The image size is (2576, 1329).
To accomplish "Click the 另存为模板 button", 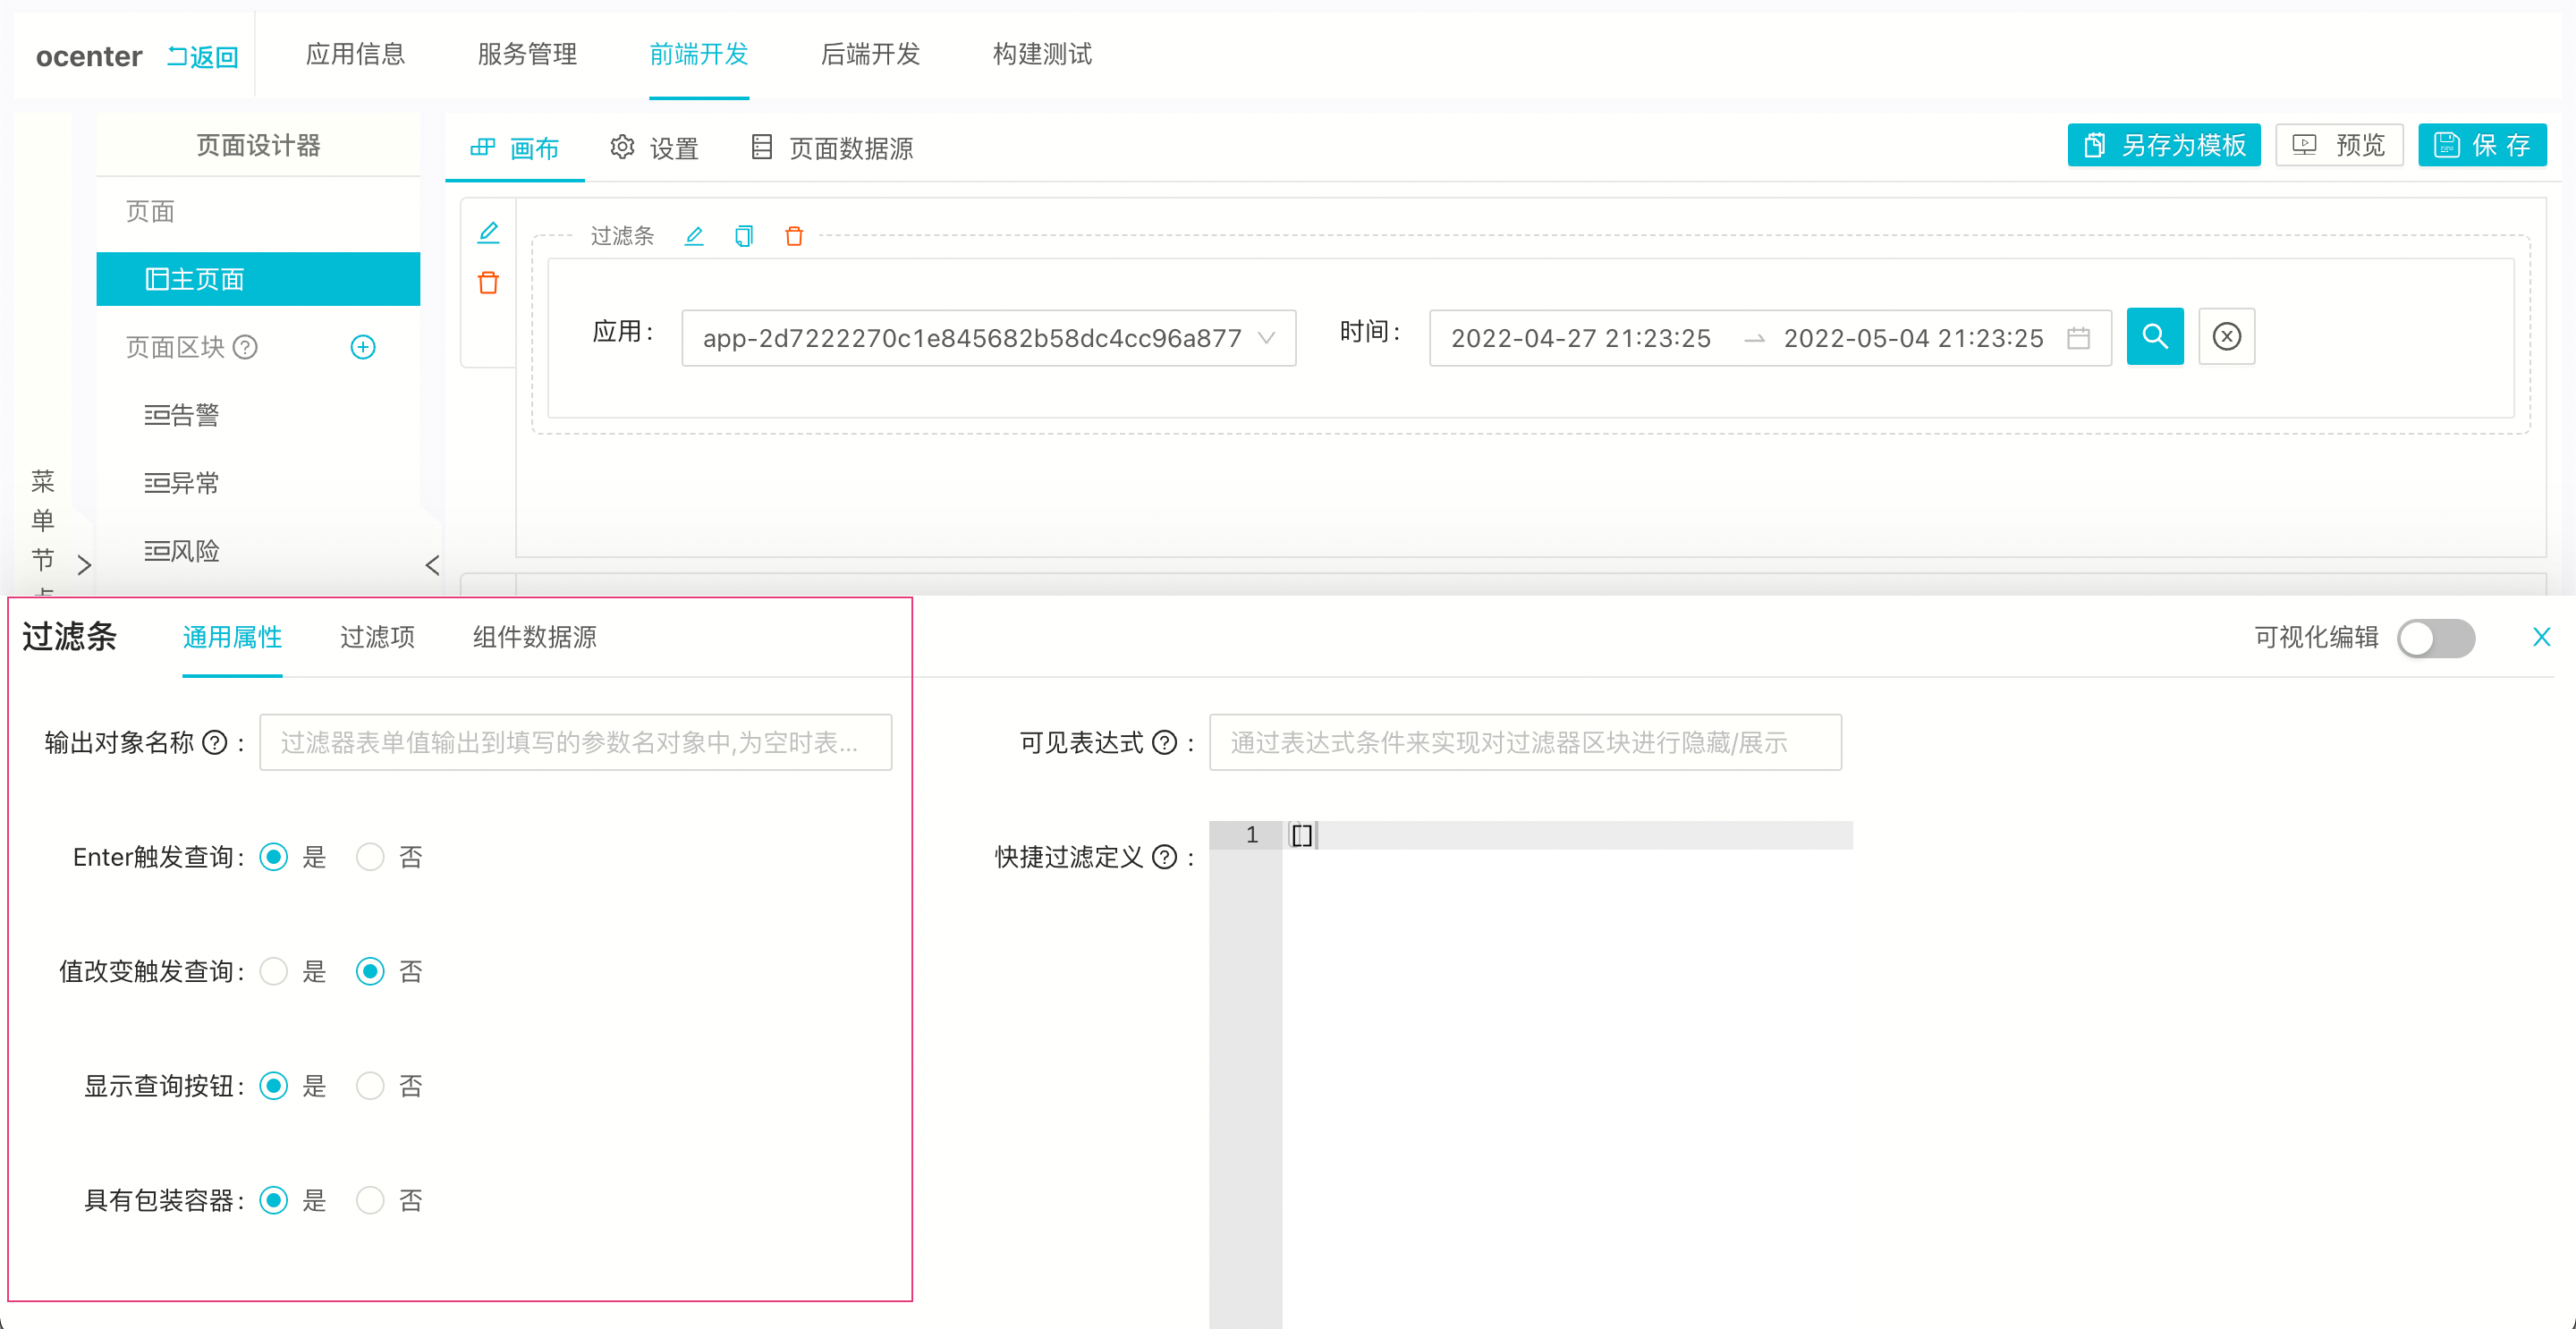I will pos(2164,146).
